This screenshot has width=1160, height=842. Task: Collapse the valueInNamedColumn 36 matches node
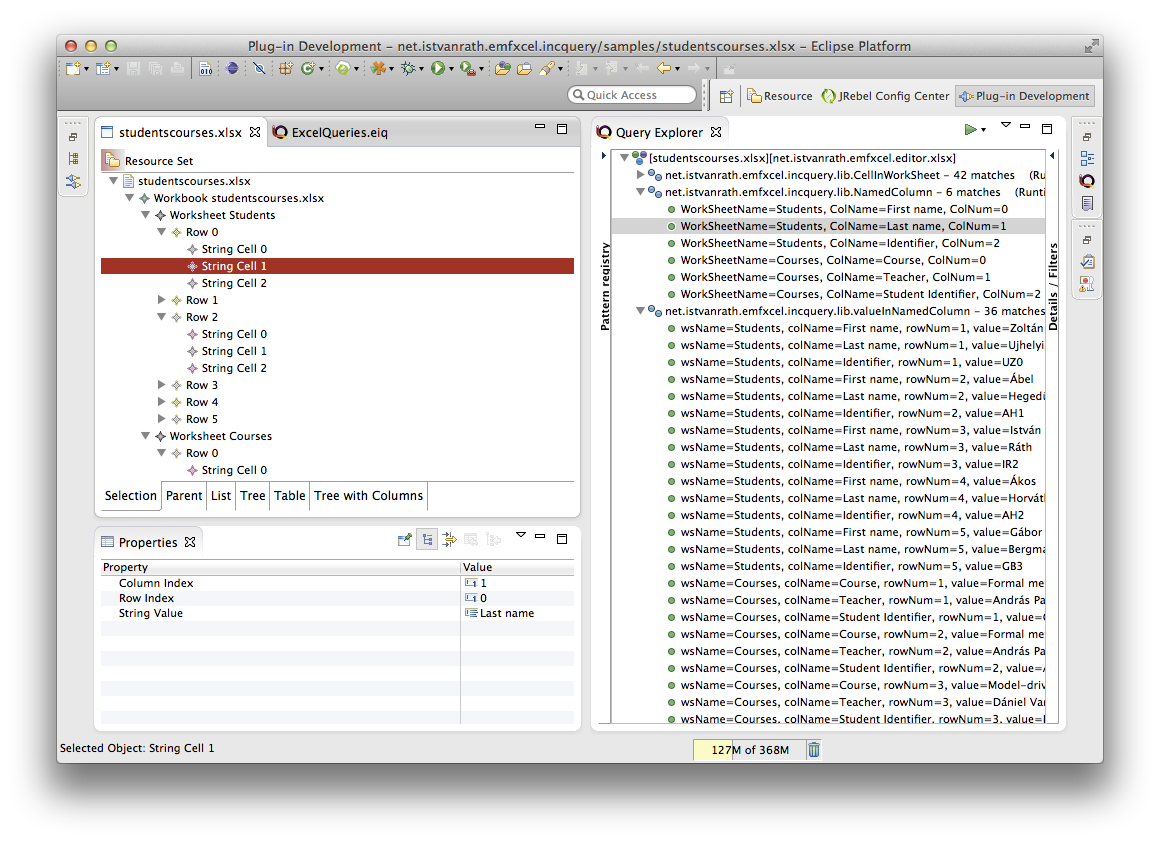point(641,311)
